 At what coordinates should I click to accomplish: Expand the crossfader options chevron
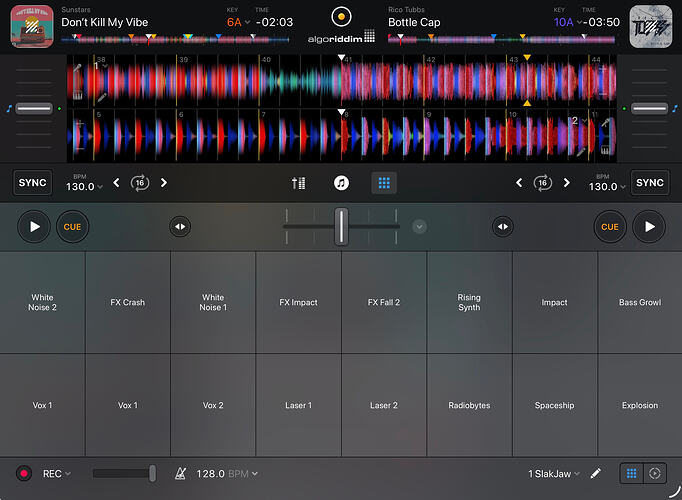tap(419, 227)
